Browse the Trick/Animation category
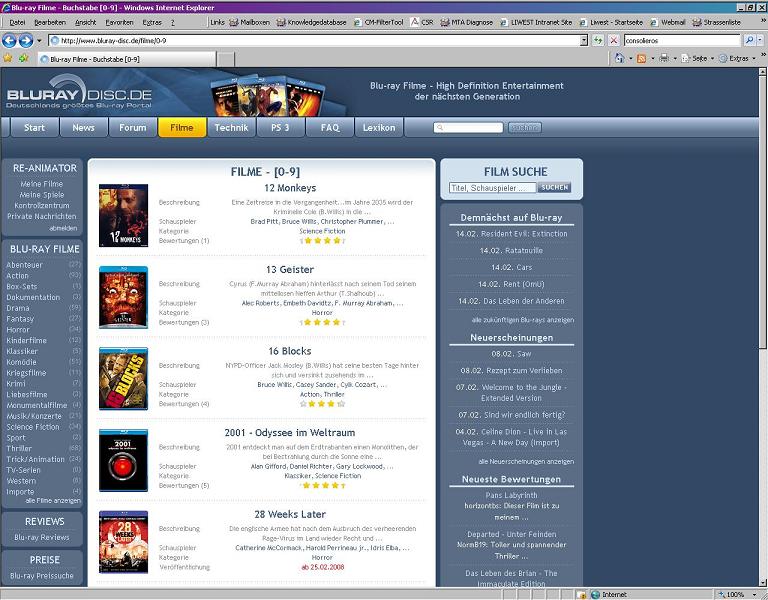The height and width of the screenshot is (600, 768). 35,459
